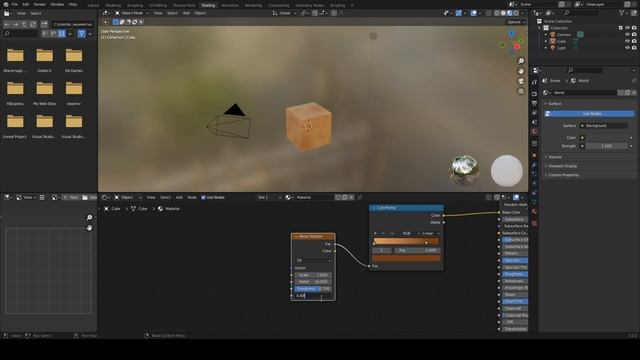This screenshot has height=360, width=640.
Task: Open the EA Games folder
Action: click(74, 59)
